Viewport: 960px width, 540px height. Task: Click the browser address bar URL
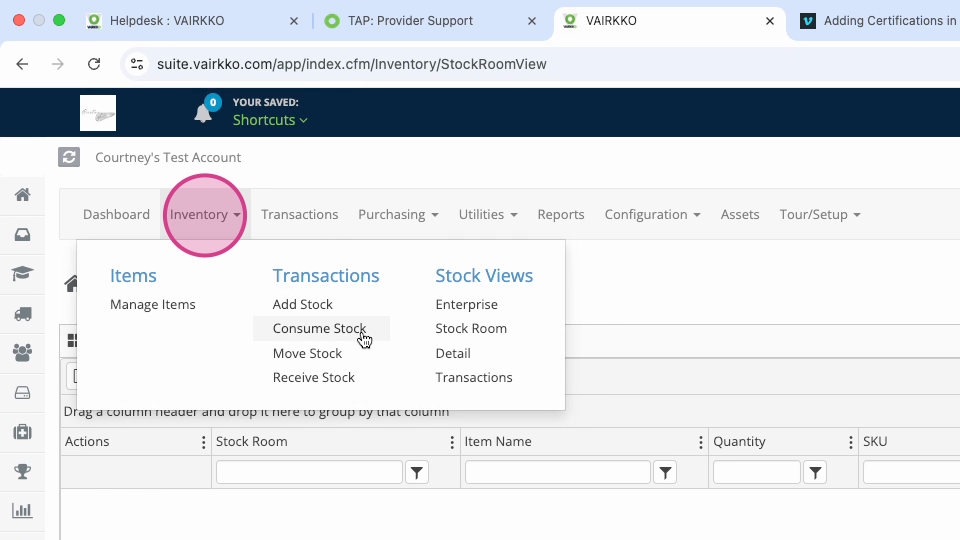[x=351, y=64]
